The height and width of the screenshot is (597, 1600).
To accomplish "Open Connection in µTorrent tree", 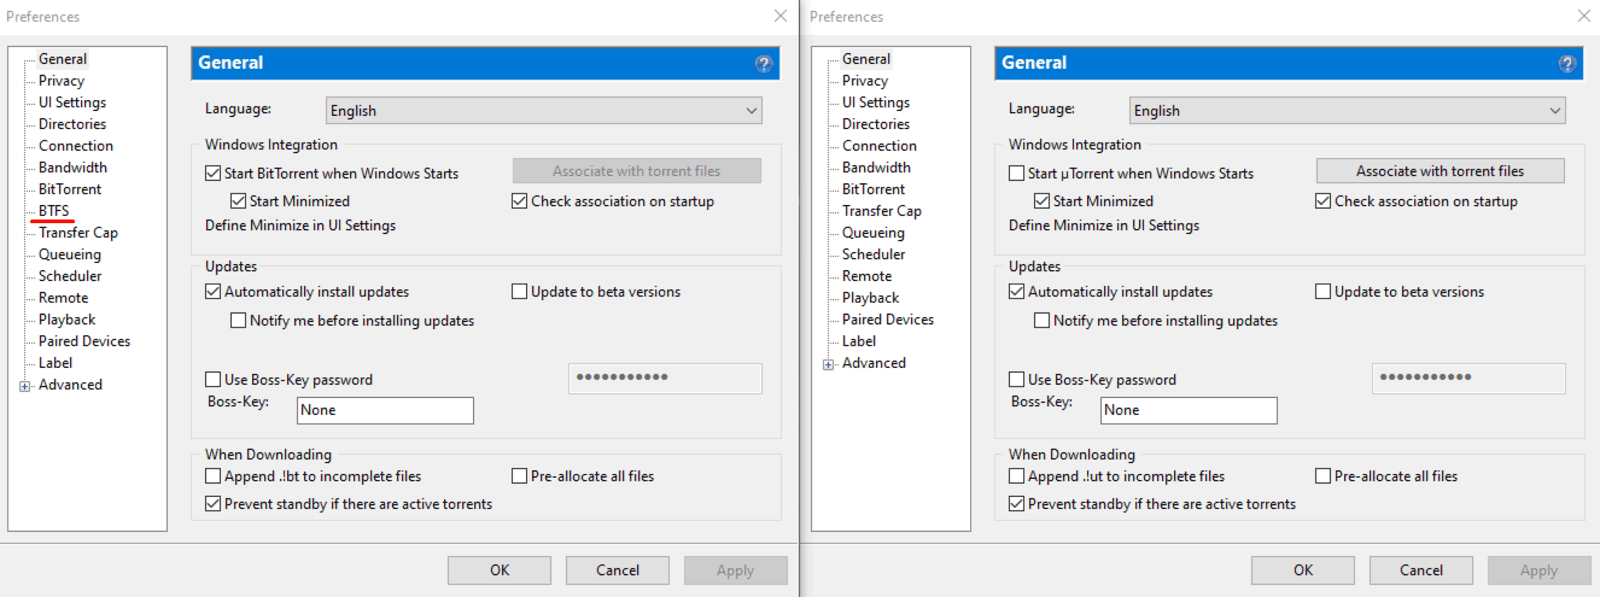I will pyautogui.click(x=879, y=146).
